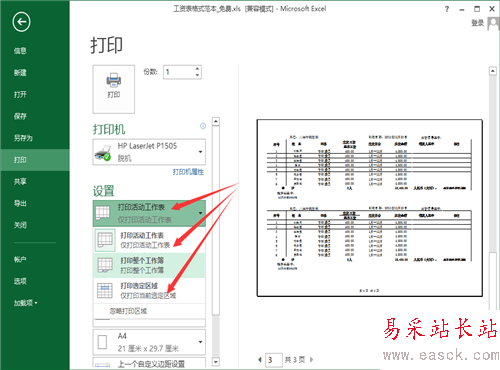Click the preview scroll-up arrow
500x370 pixels.
coord(492,71)
